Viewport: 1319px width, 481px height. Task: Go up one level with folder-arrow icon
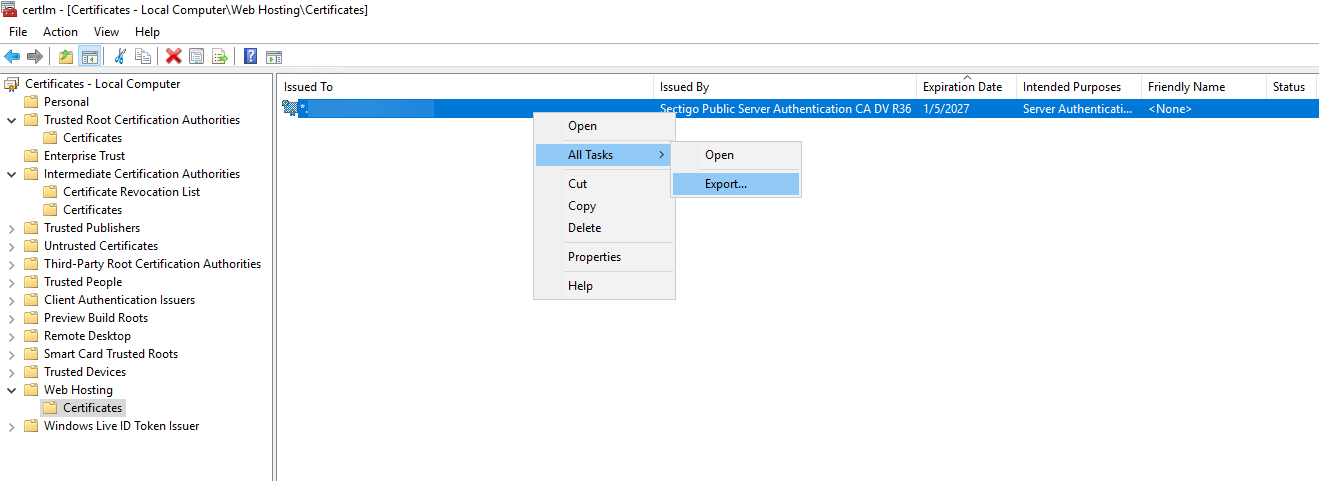[66, 57]
